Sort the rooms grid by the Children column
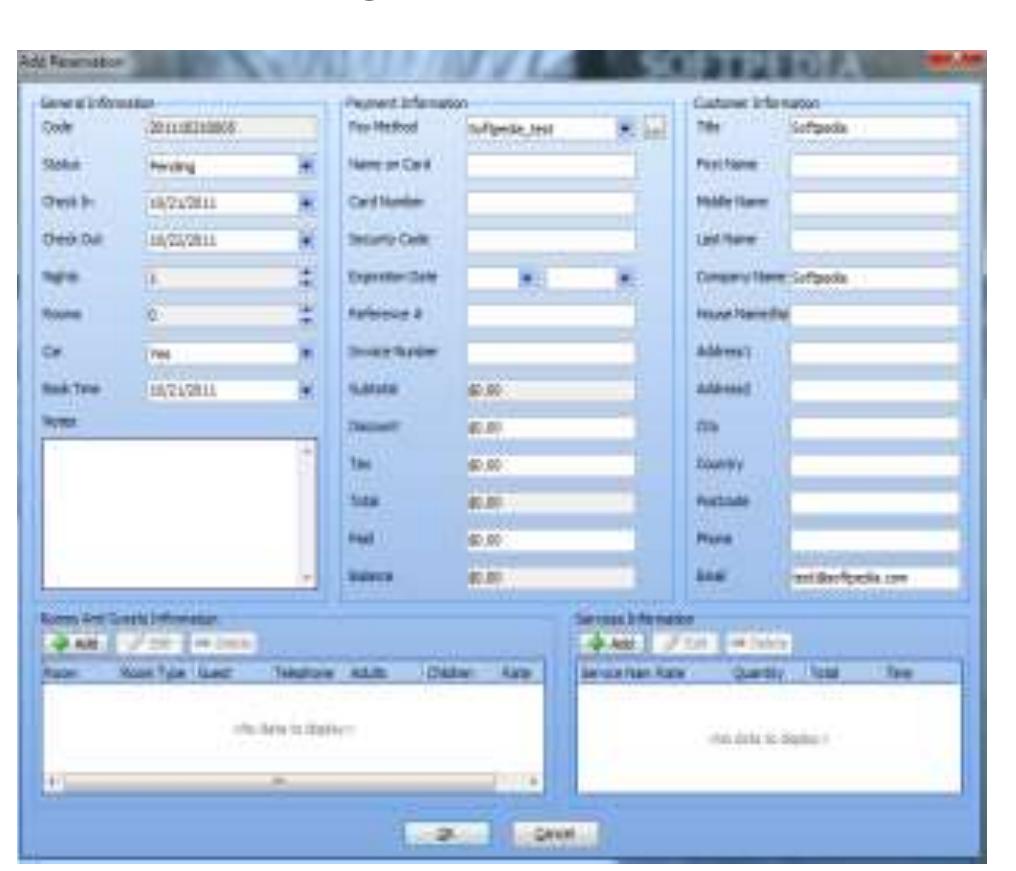The image size is (1016, 871). pos(449,673)
